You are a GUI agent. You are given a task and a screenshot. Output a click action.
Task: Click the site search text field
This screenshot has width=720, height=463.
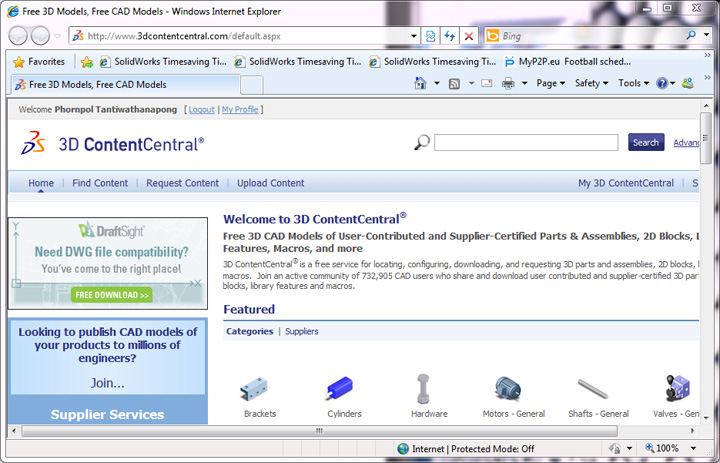click(526, 142)
